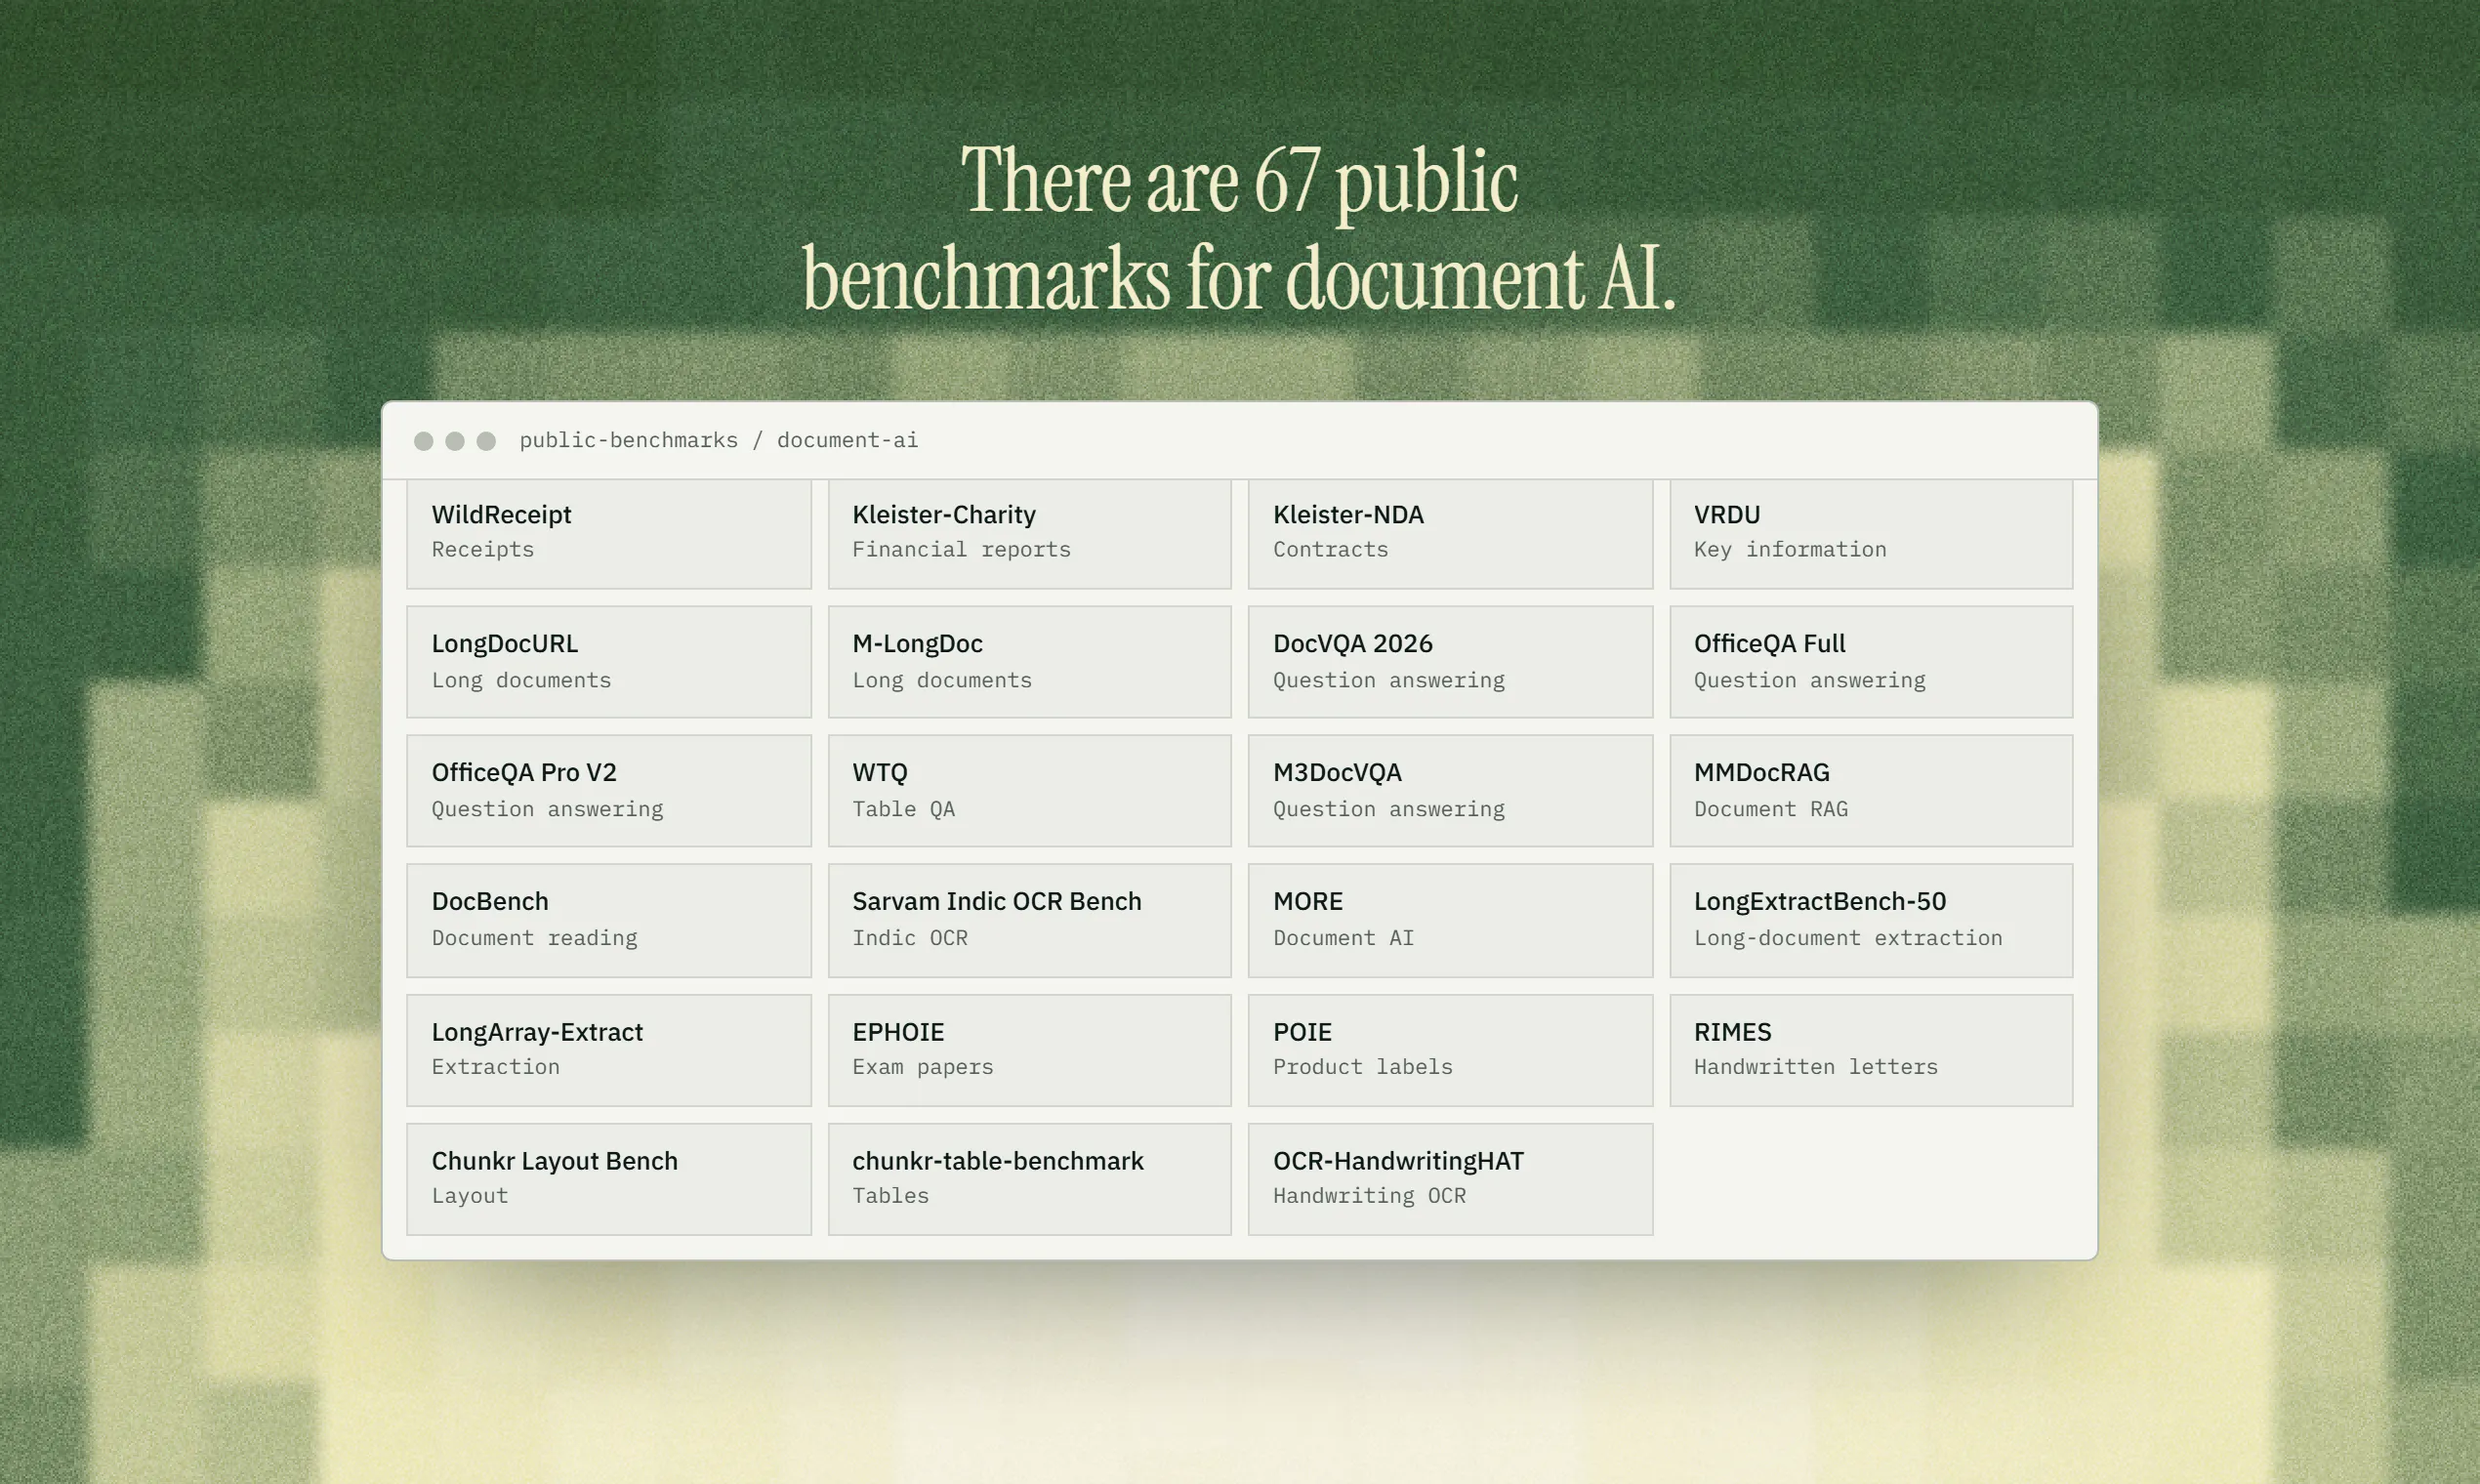Open the Kleister-NDA contracts card
This screenshot has width=2480, height=1484.
point(1450,534)
